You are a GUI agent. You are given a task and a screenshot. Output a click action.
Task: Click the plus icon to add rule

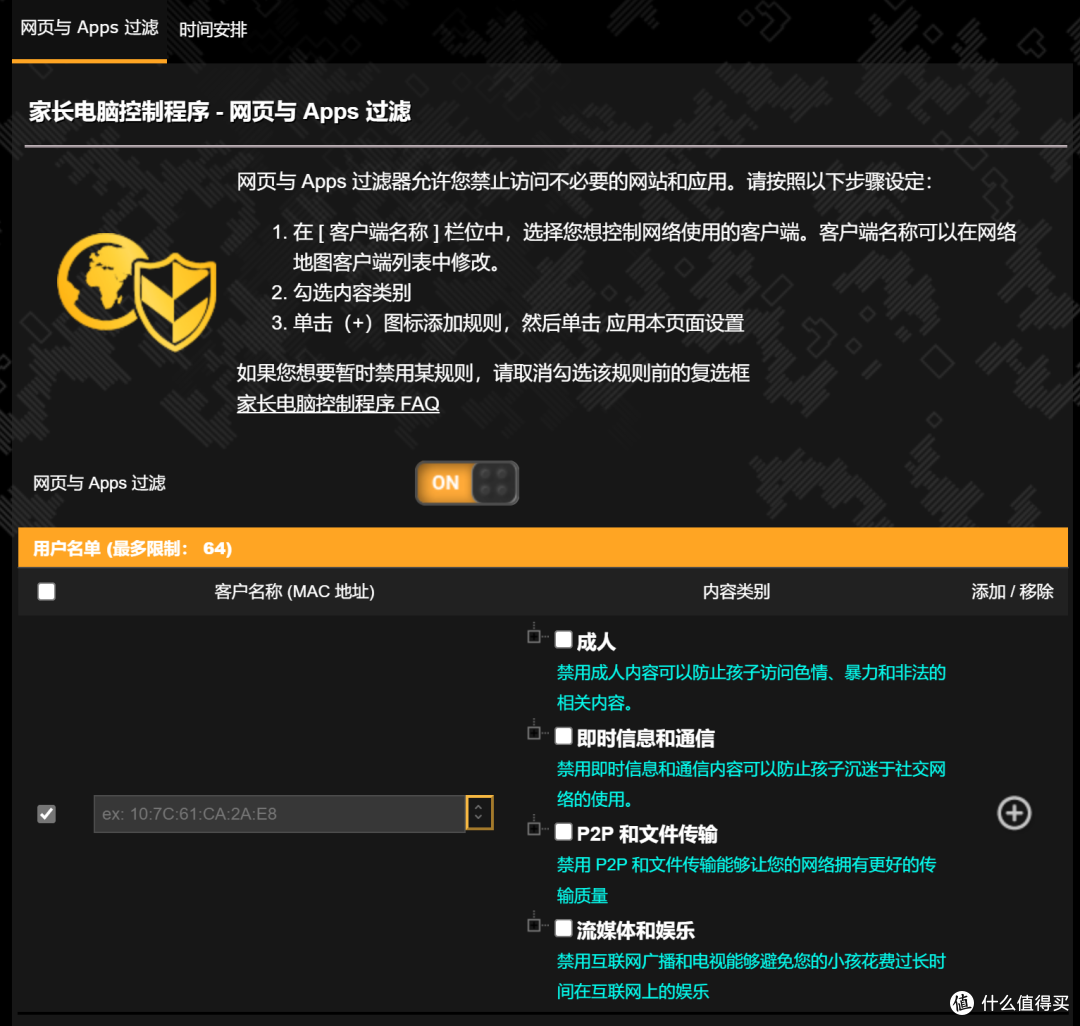1015,813
